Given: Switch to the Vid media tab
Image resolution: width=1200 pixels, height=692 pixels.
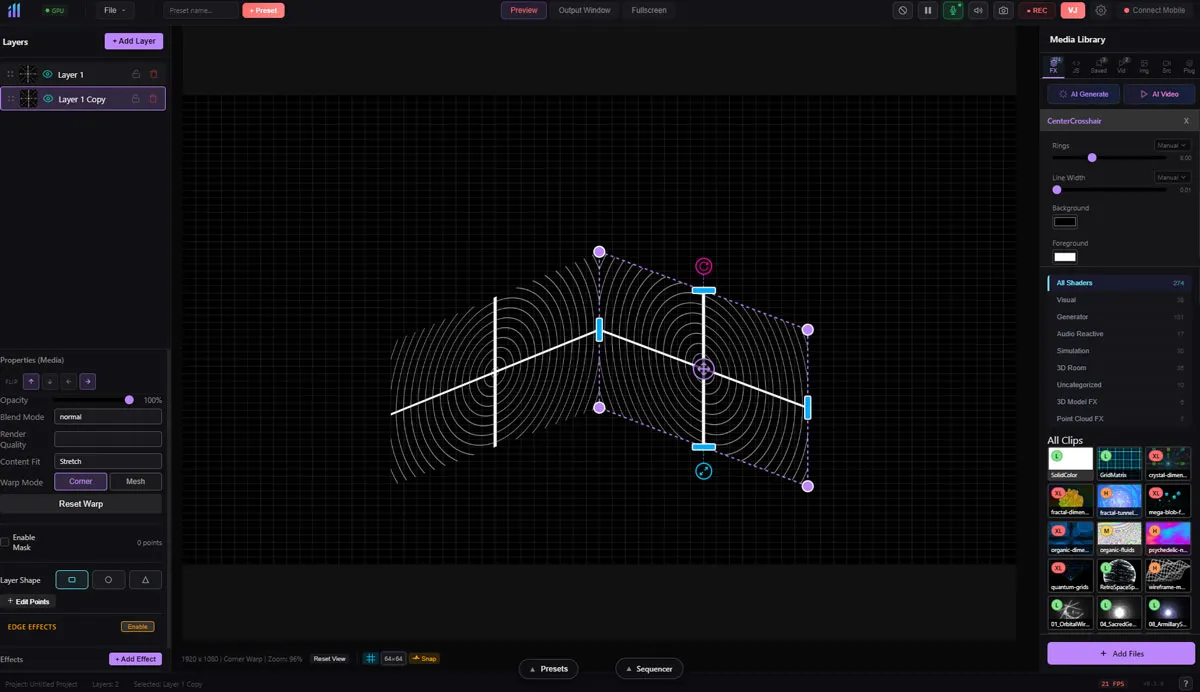Looking at the screenshot, I should (1121, 63).
